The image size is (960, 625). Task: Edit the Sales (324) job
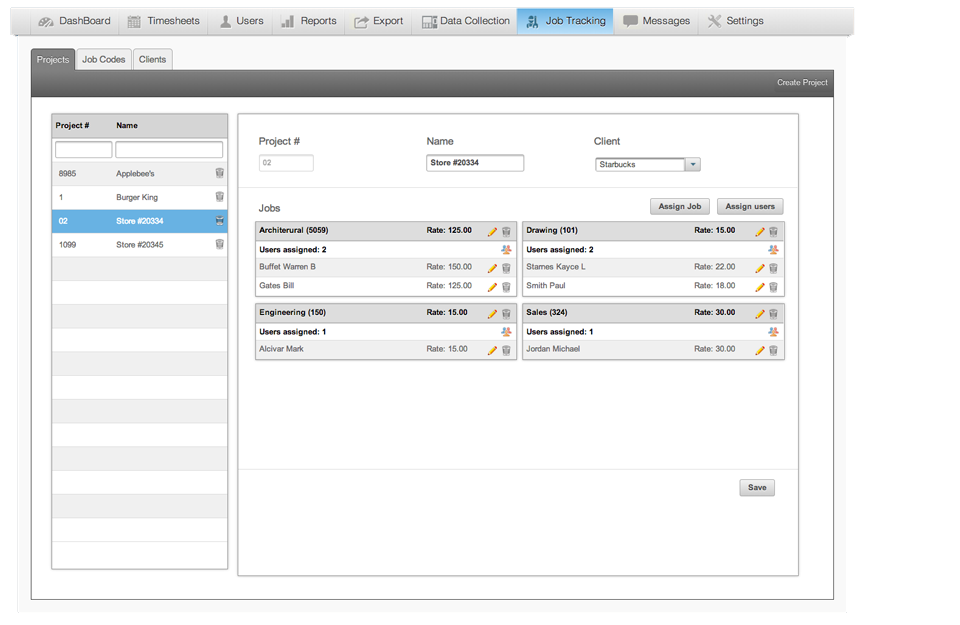pos(759,313)
